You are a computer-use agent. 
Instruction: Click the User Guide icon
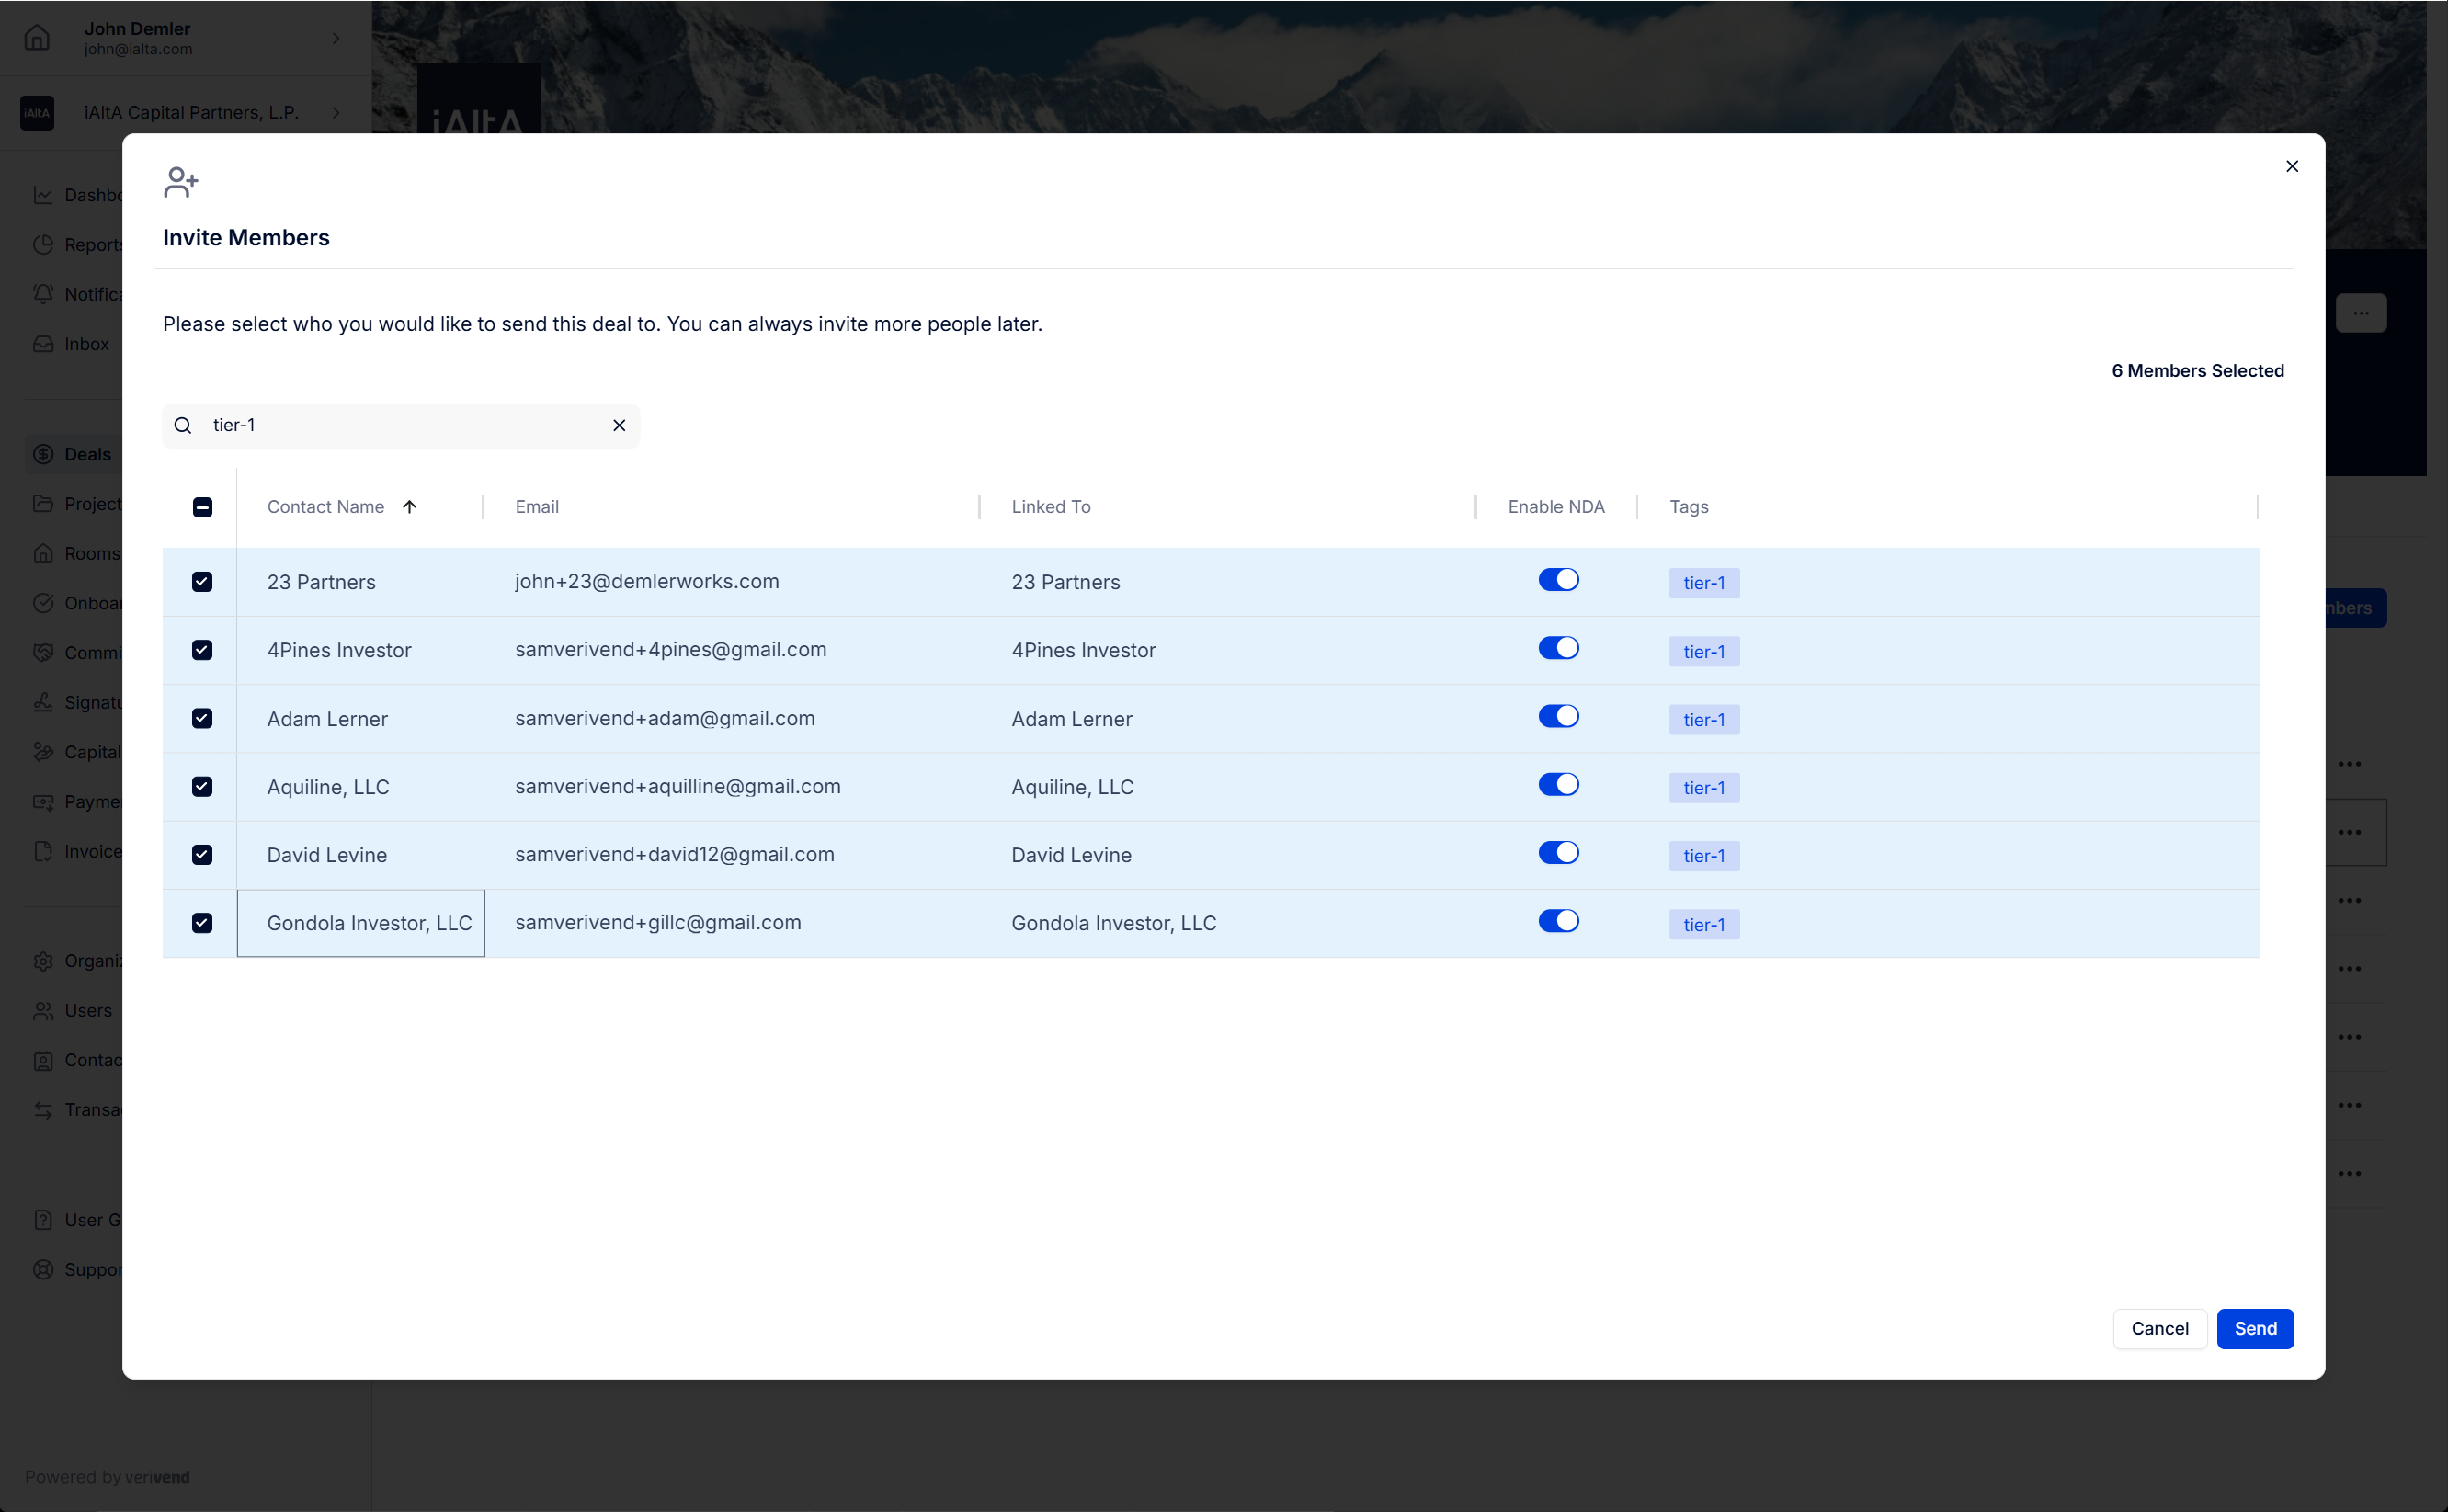tap(43, 1220)
